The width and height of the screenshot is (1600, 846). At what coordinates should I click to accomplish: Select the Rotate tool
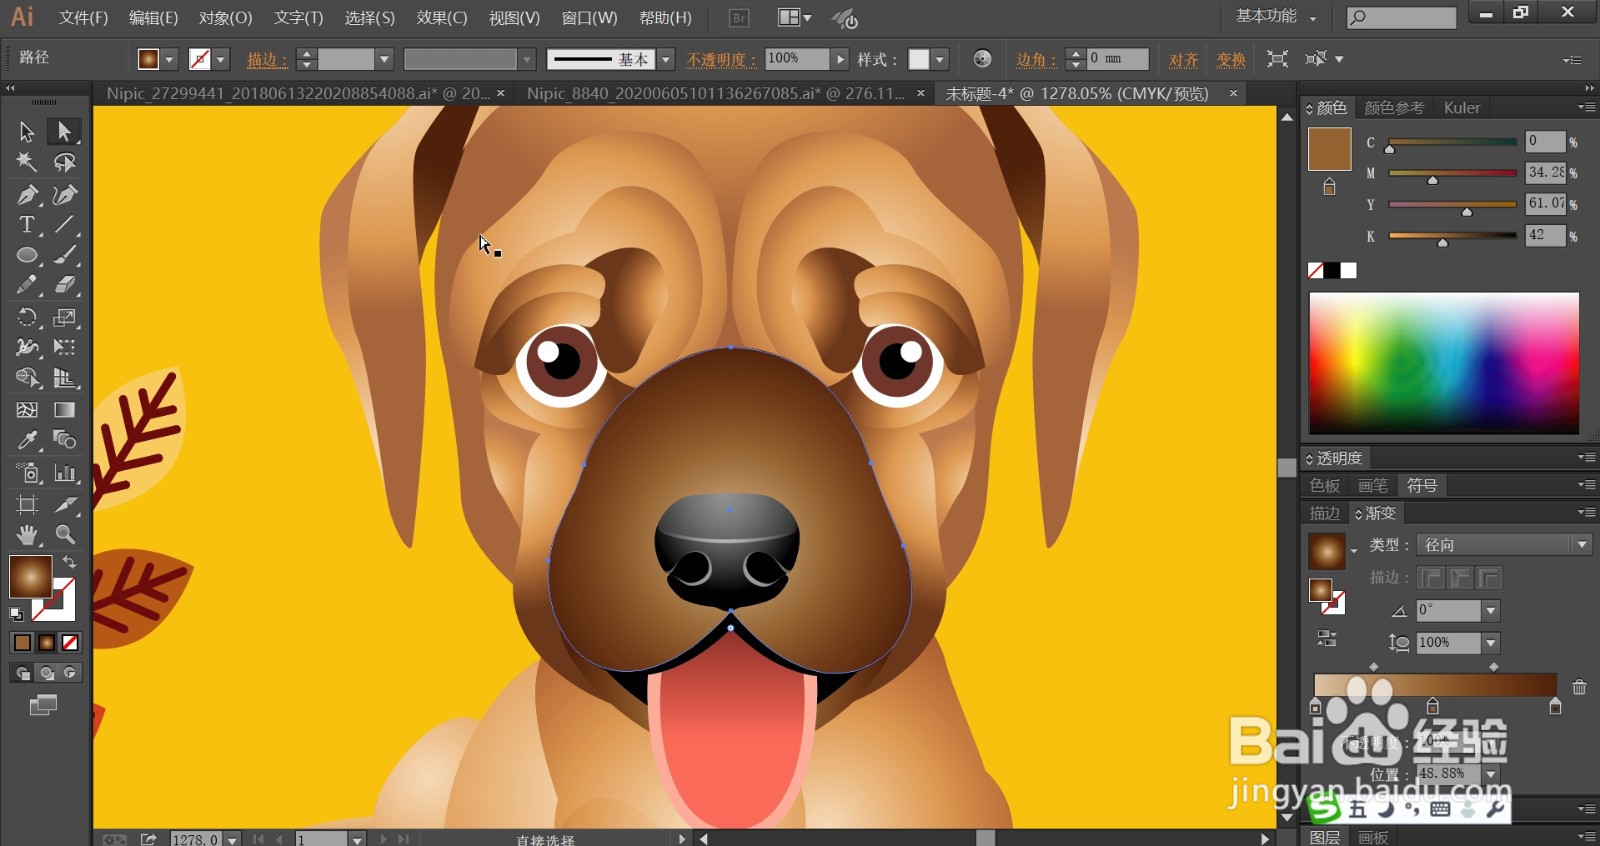point(27,317)
